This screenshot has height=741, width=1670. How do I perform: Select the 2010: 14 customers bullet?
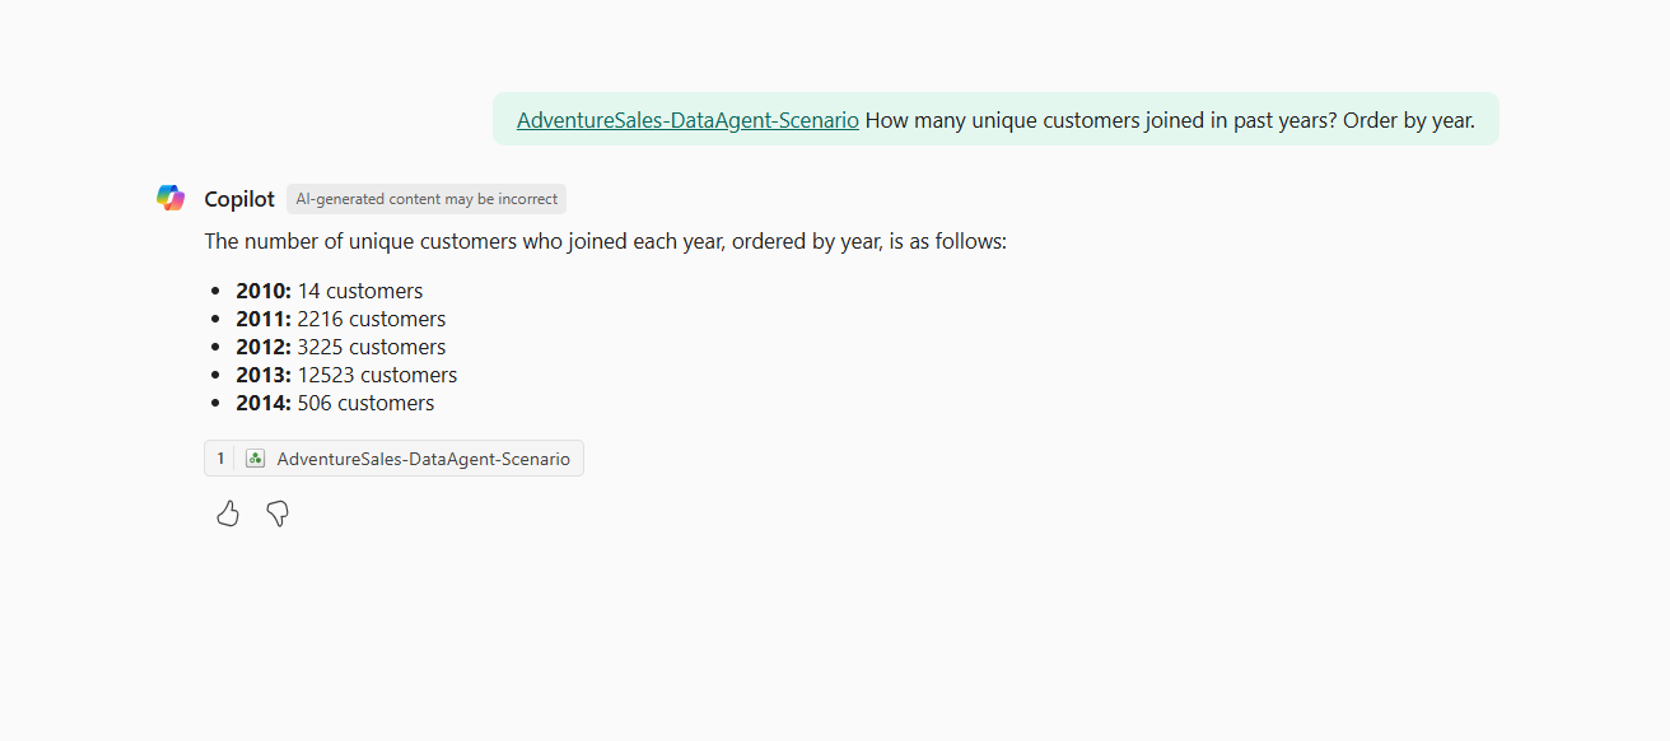click(329, 291)
